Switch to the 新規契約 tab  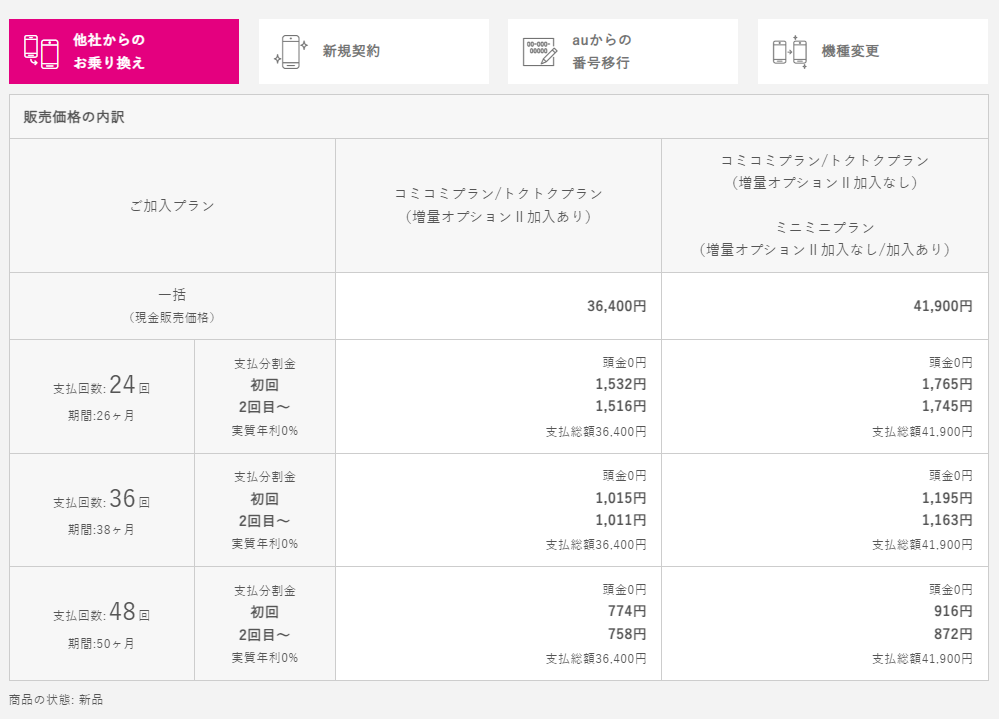(374, 52)
